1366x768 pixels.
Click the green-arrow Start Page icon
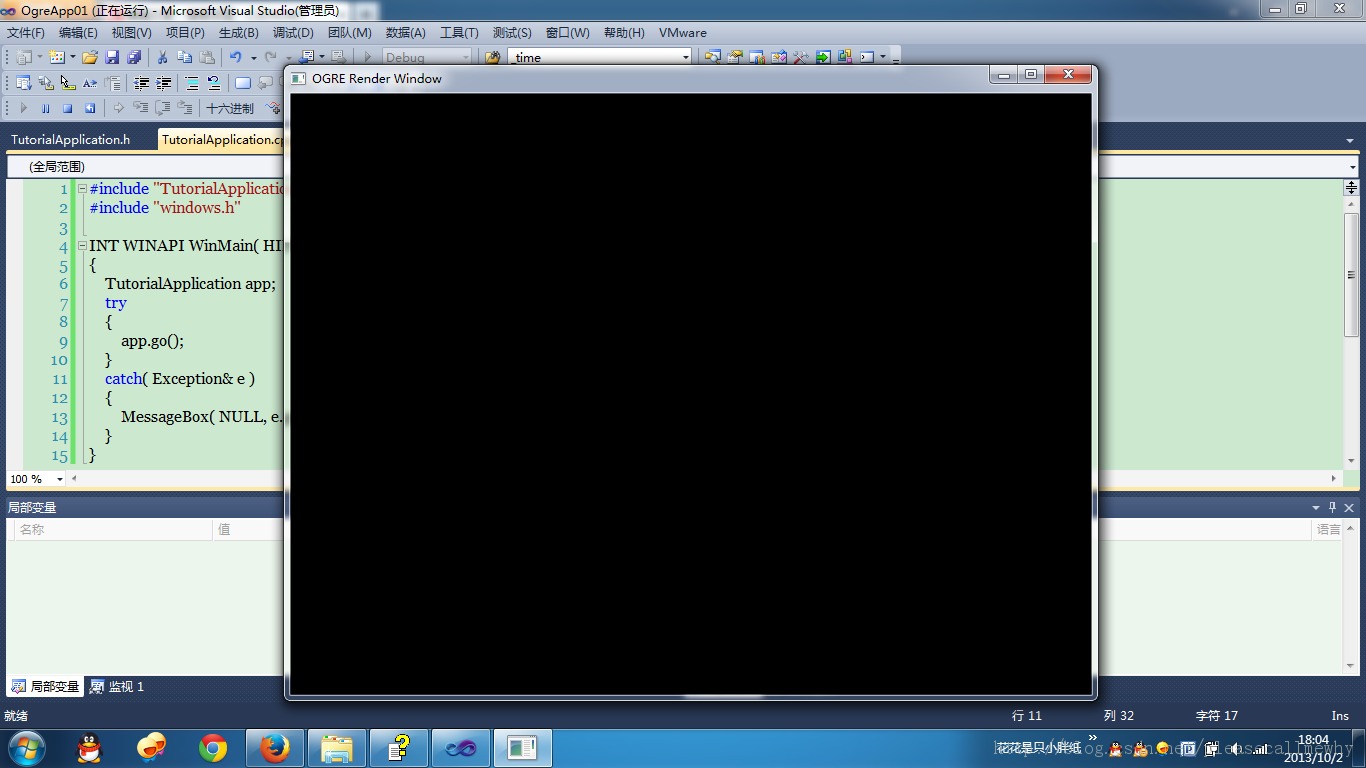(823, 57)
